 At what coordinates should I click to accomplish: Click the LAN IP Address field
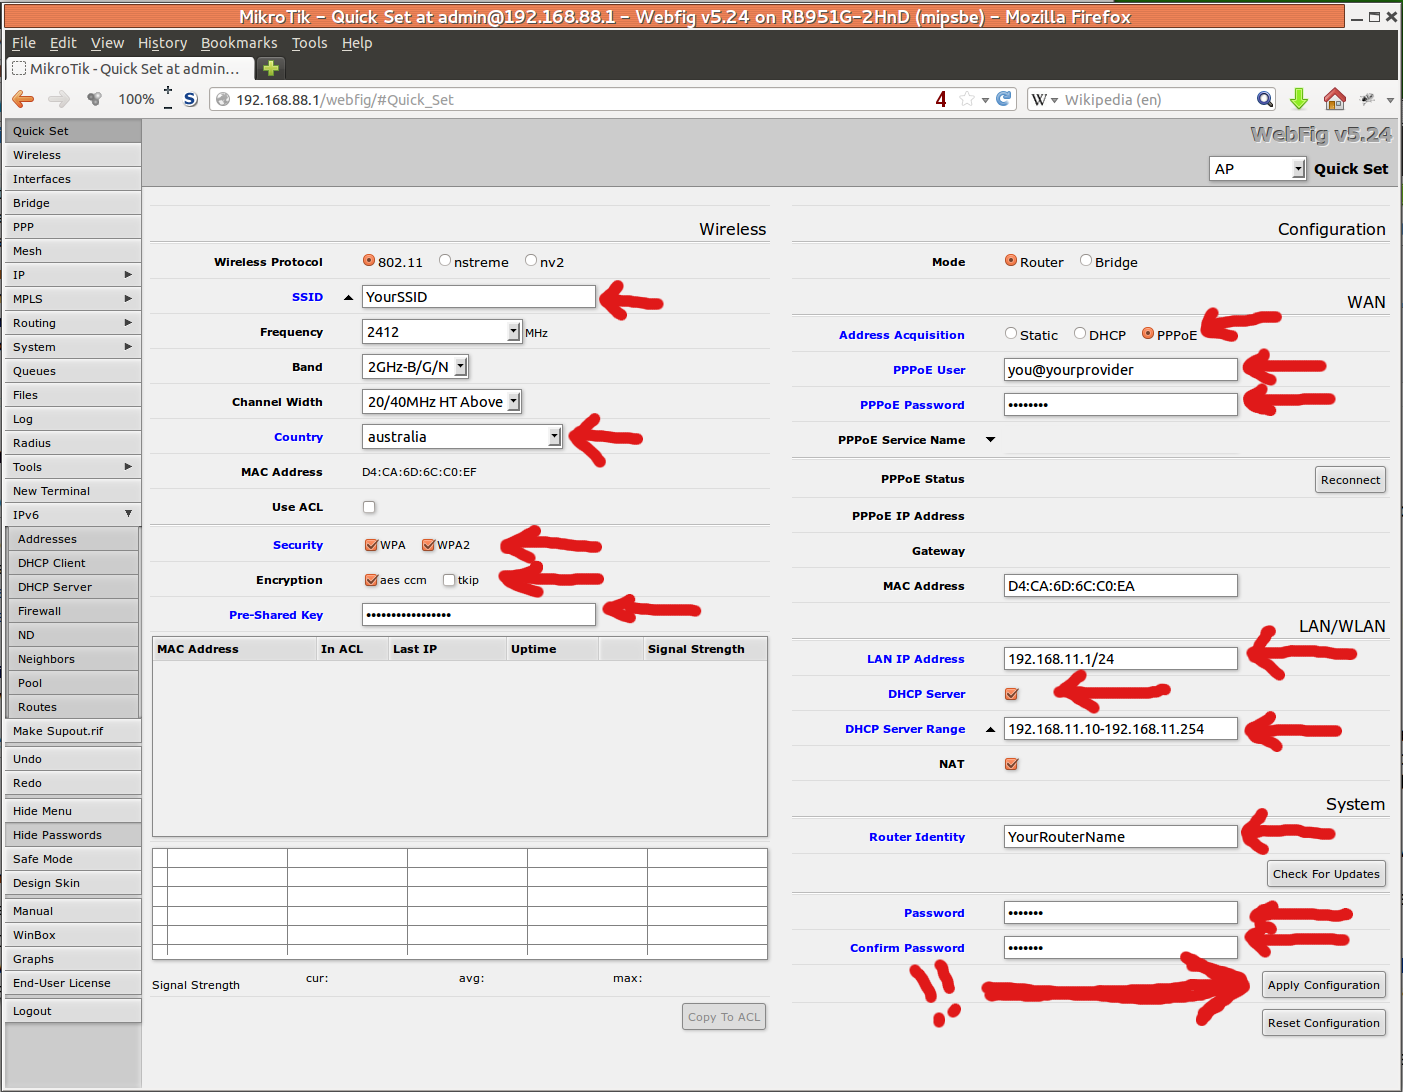tap(1121, 659)
